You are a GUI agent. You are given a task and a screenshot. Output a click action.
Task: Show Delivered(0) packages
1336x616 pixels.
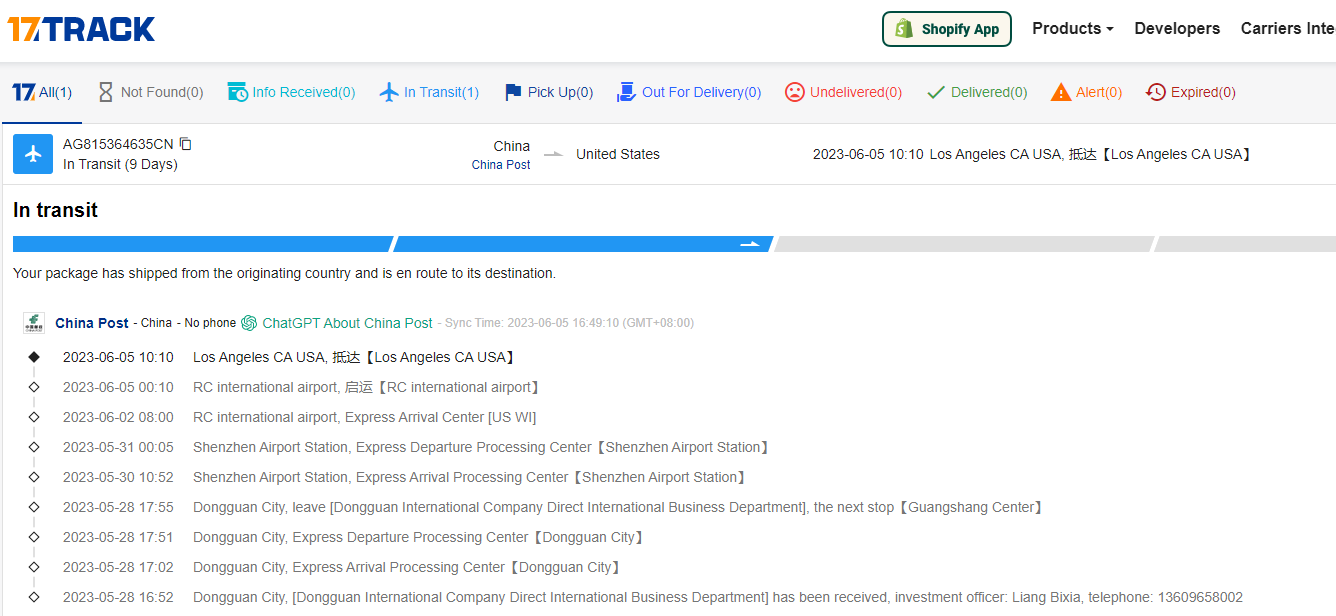tap(977, 92)
